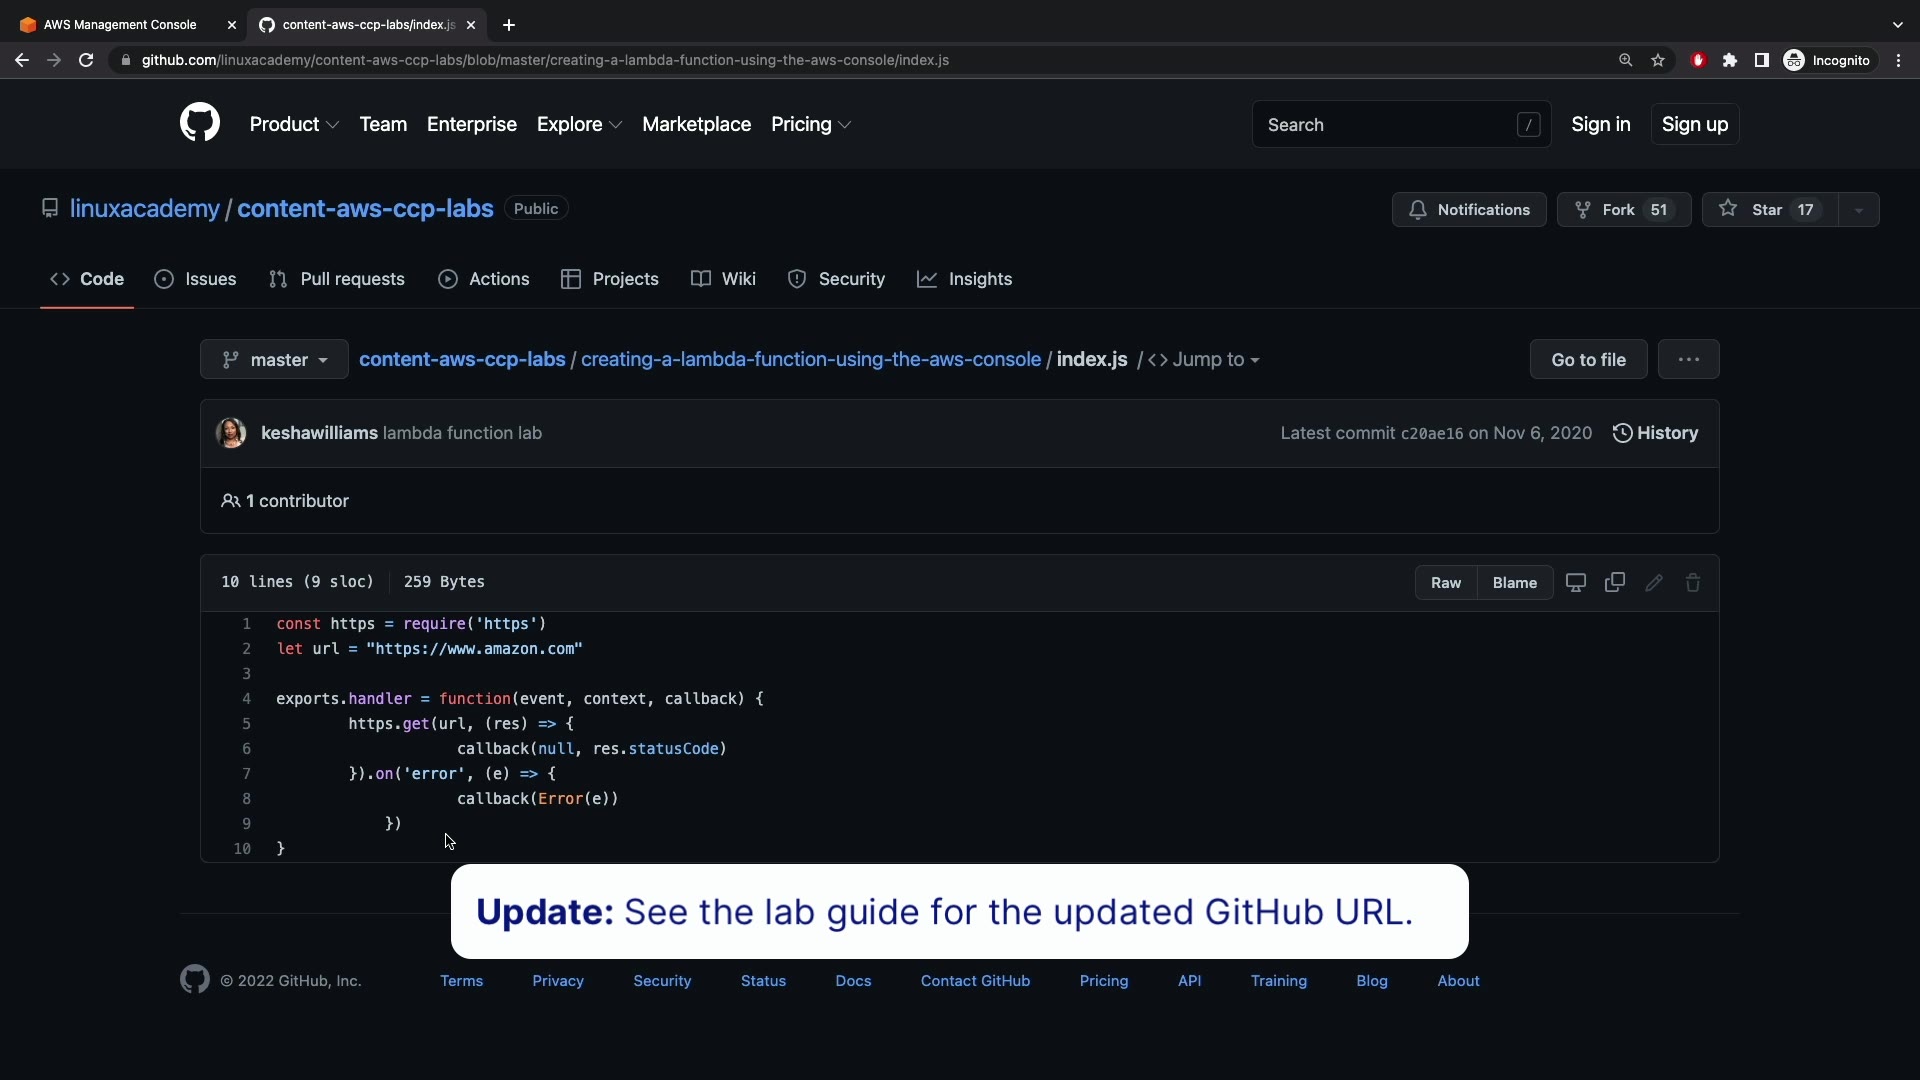Click browser bookmark star icon
Viewport: 1920px width, 1080px height.
1658,60
